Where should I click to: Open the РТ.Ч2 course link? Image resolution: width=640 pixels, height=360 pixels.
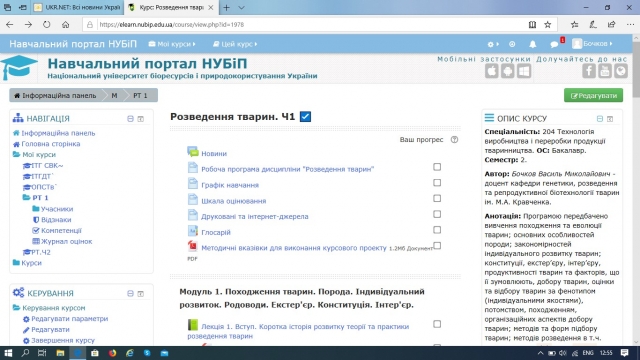41,252
